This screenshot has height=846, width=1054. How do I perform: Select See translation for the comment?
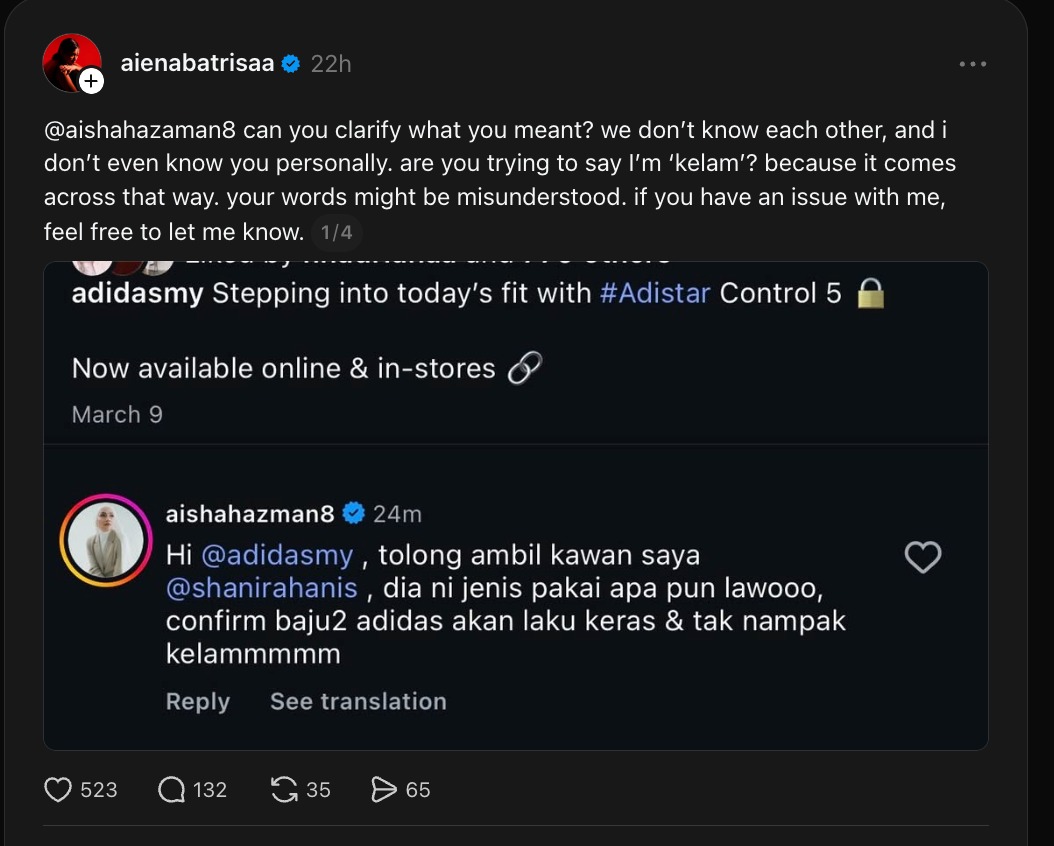click(358, 701)
